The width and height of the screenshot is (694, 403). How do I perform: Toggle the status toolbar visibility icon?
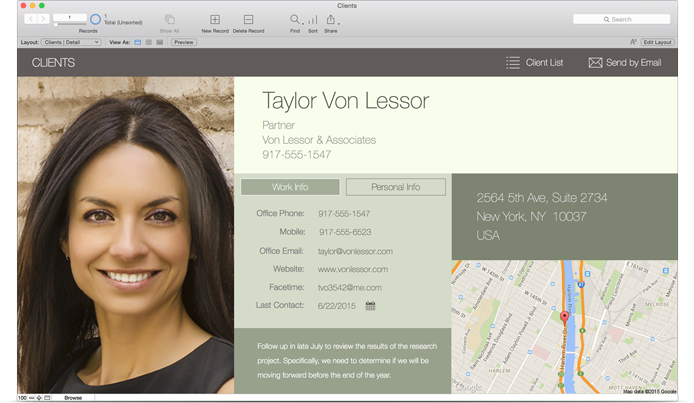(x=47, y=398)
